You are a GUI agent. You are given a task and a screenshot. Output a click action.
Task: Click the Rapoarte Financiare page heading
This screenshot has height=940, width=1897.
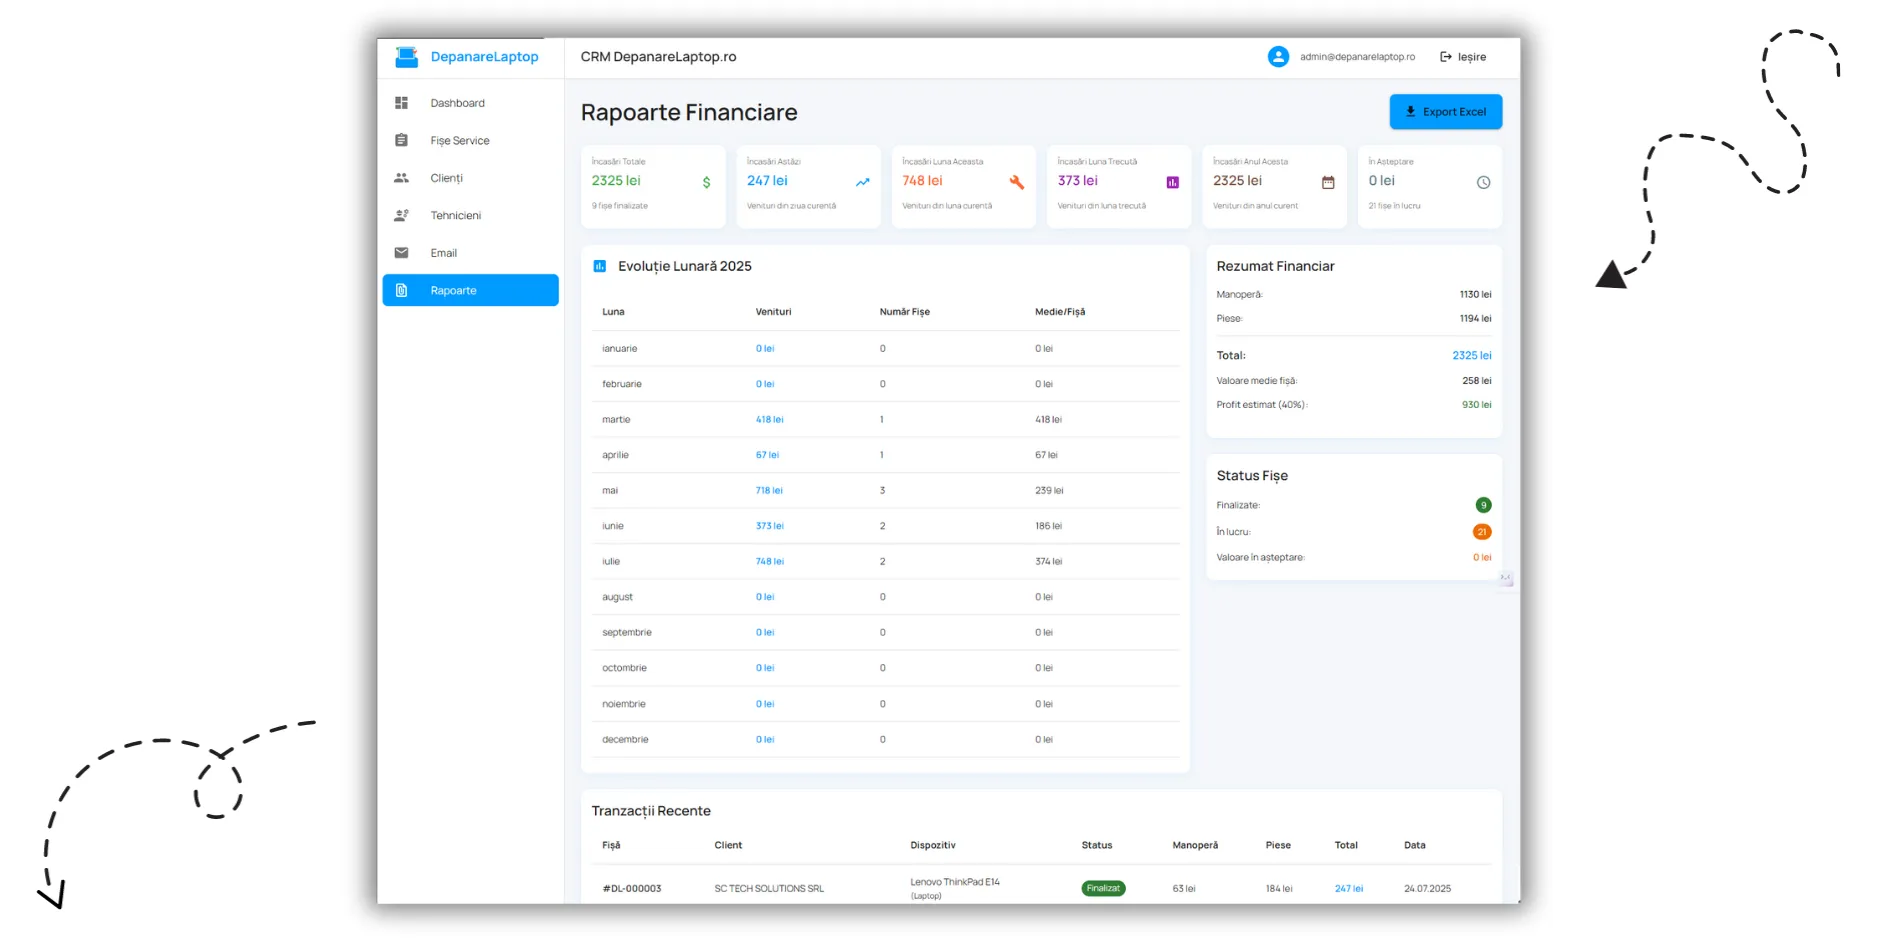coord(689,112)
